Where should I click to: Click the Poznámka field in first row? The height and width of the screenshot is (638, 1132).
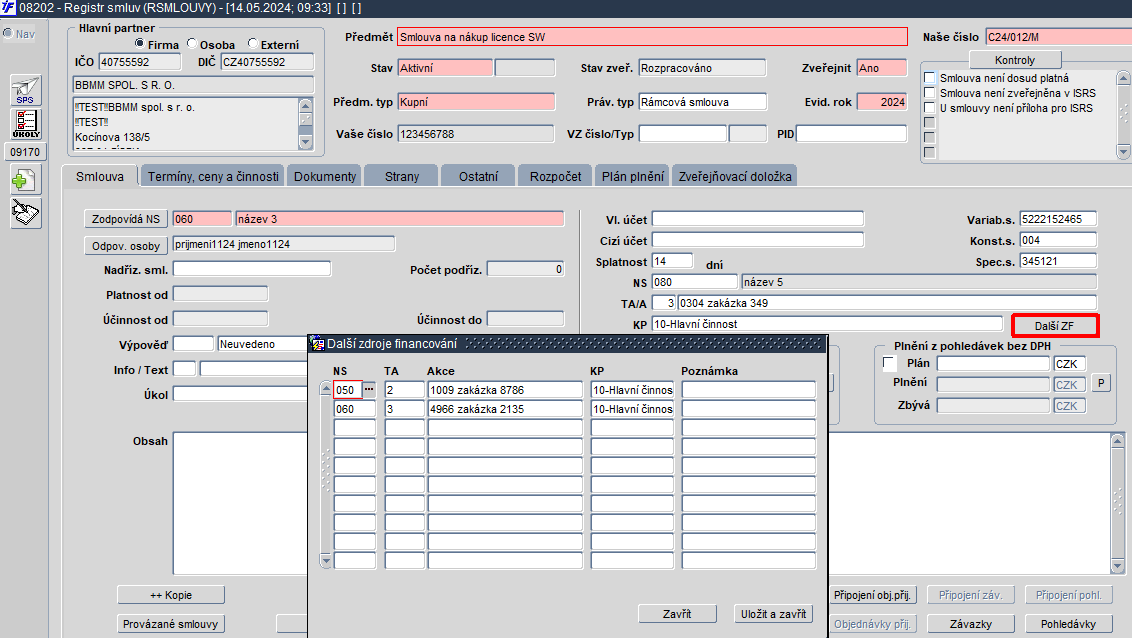click(x=749, y=390)
